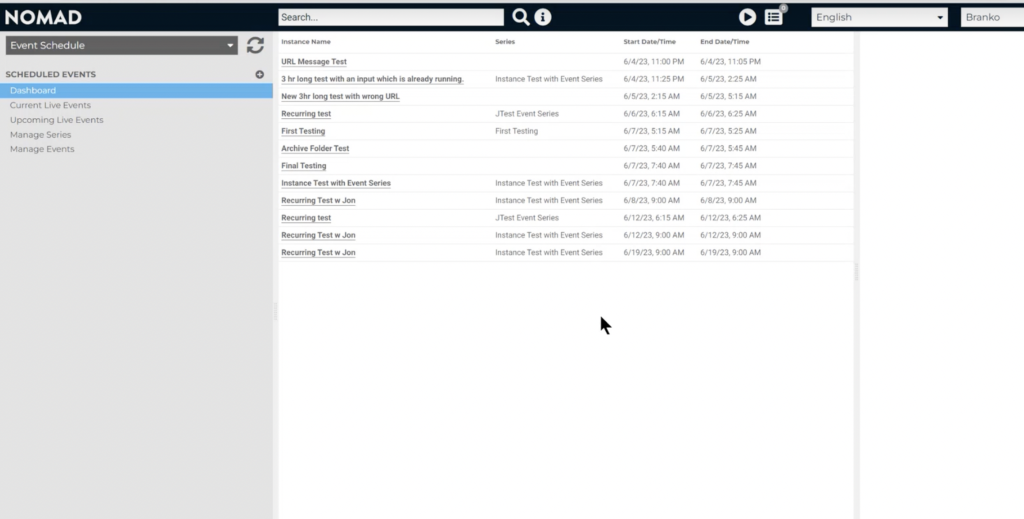Open the Archive Folder Test event
This screenshot has width=1024, height=519.
[315, 148]
